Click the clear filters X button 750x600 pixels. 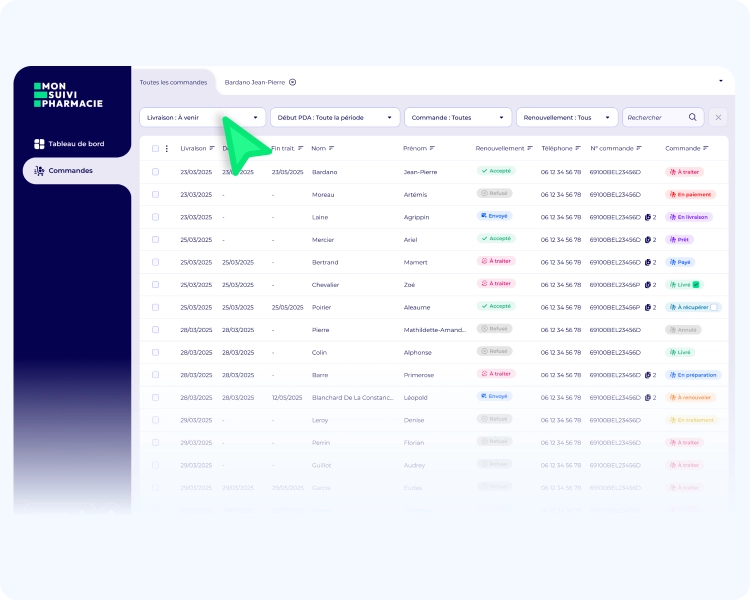click(x=718, y=117)
